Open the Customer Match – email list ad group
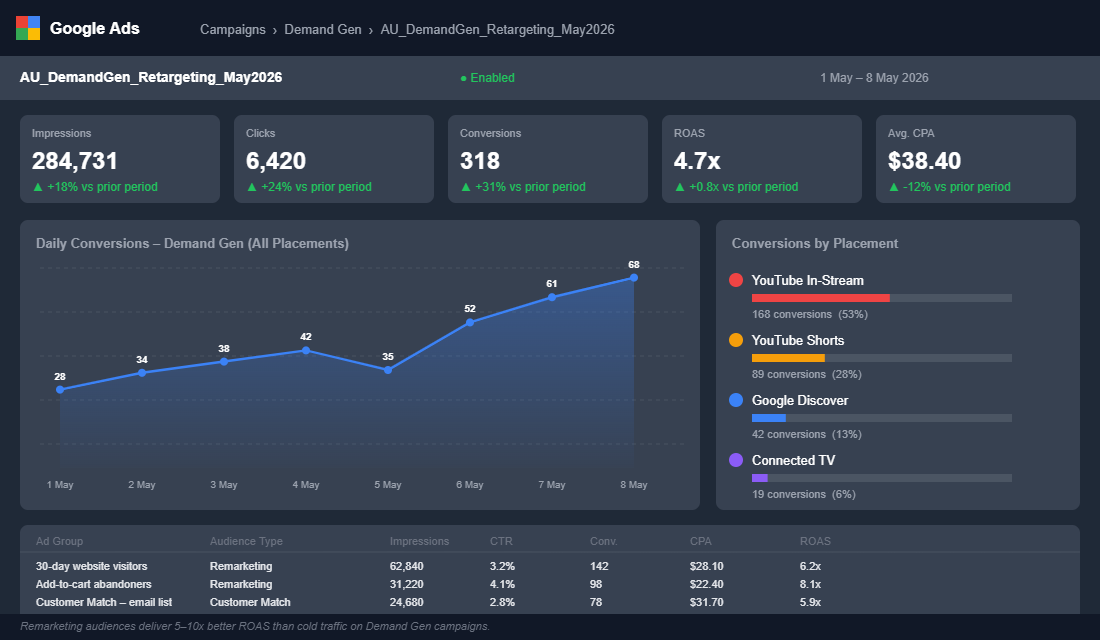Screen dimensions: 1100x640 click(x=104, y=603)
